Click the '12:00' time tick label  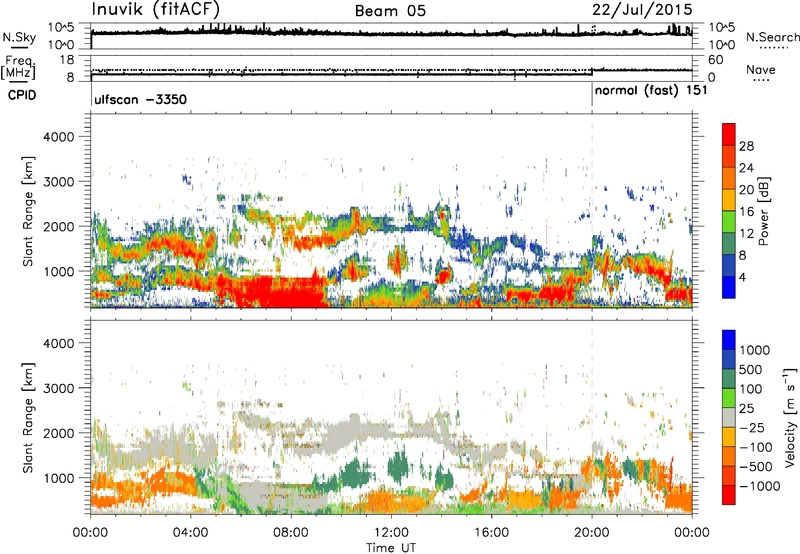tap(391, 533)
